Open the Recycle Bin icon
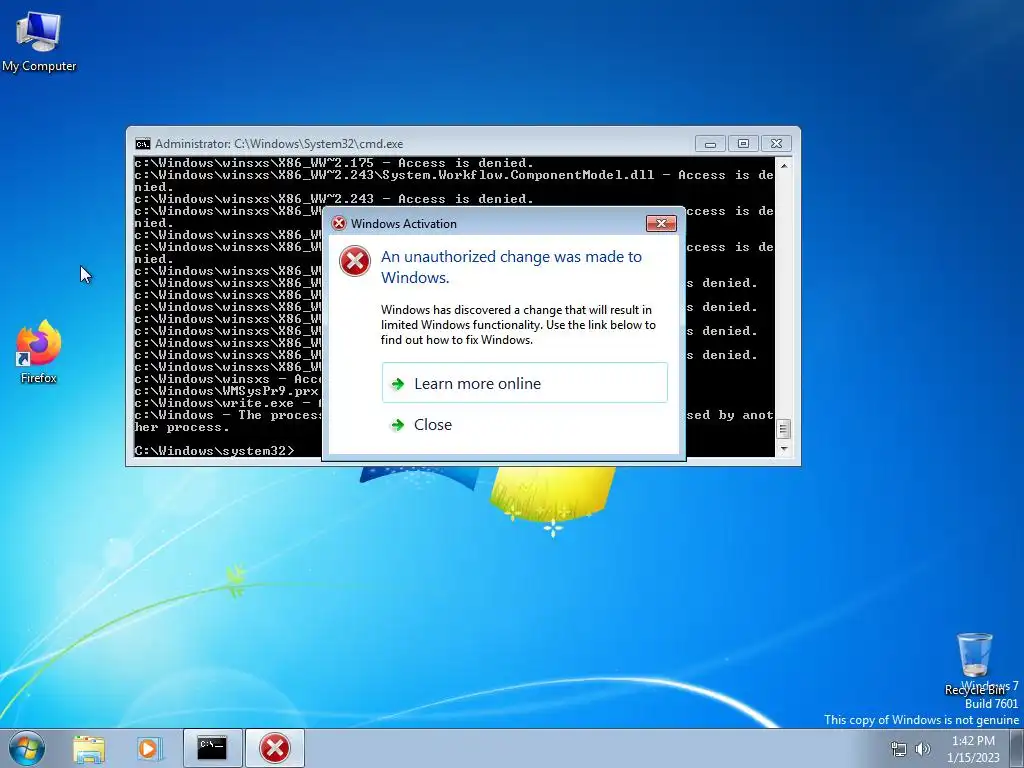 pos(974,664)
